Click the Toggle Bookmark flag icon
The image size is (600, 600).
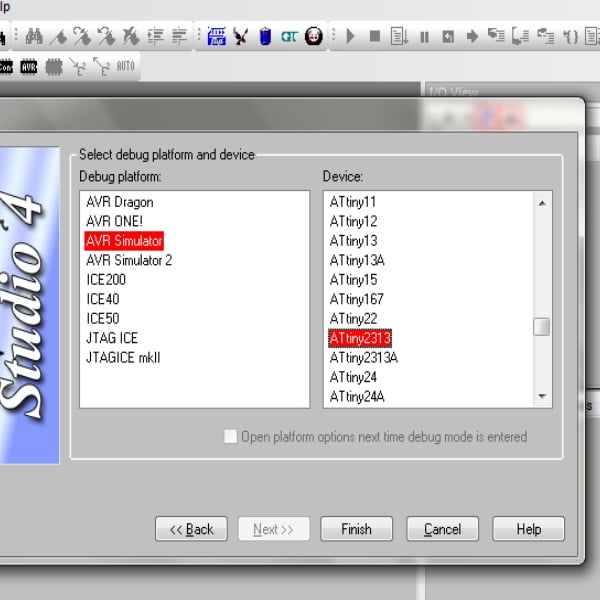coord(58,37)
